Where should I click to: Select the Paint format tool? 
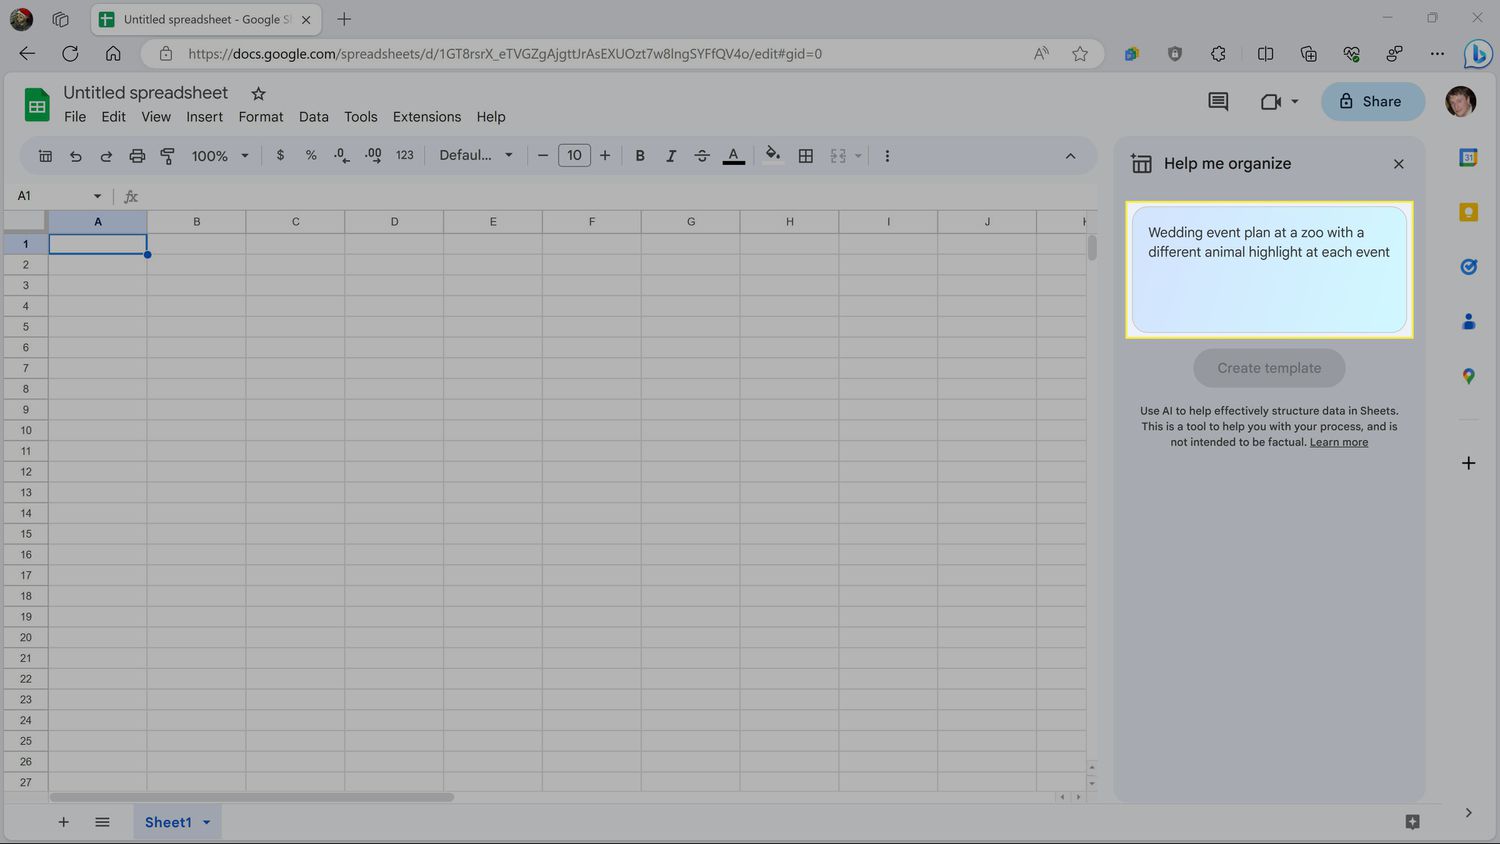click(x=168, y=156)
